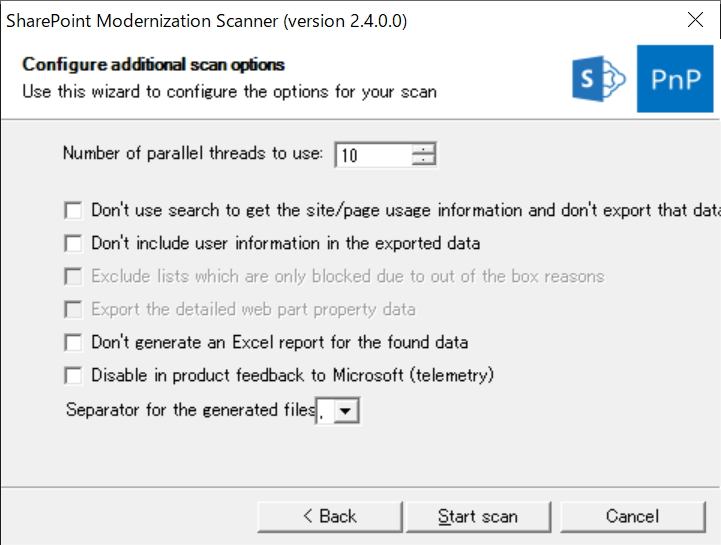
Task: Open the file separator dropdown arrow
Action: [346, 411]
